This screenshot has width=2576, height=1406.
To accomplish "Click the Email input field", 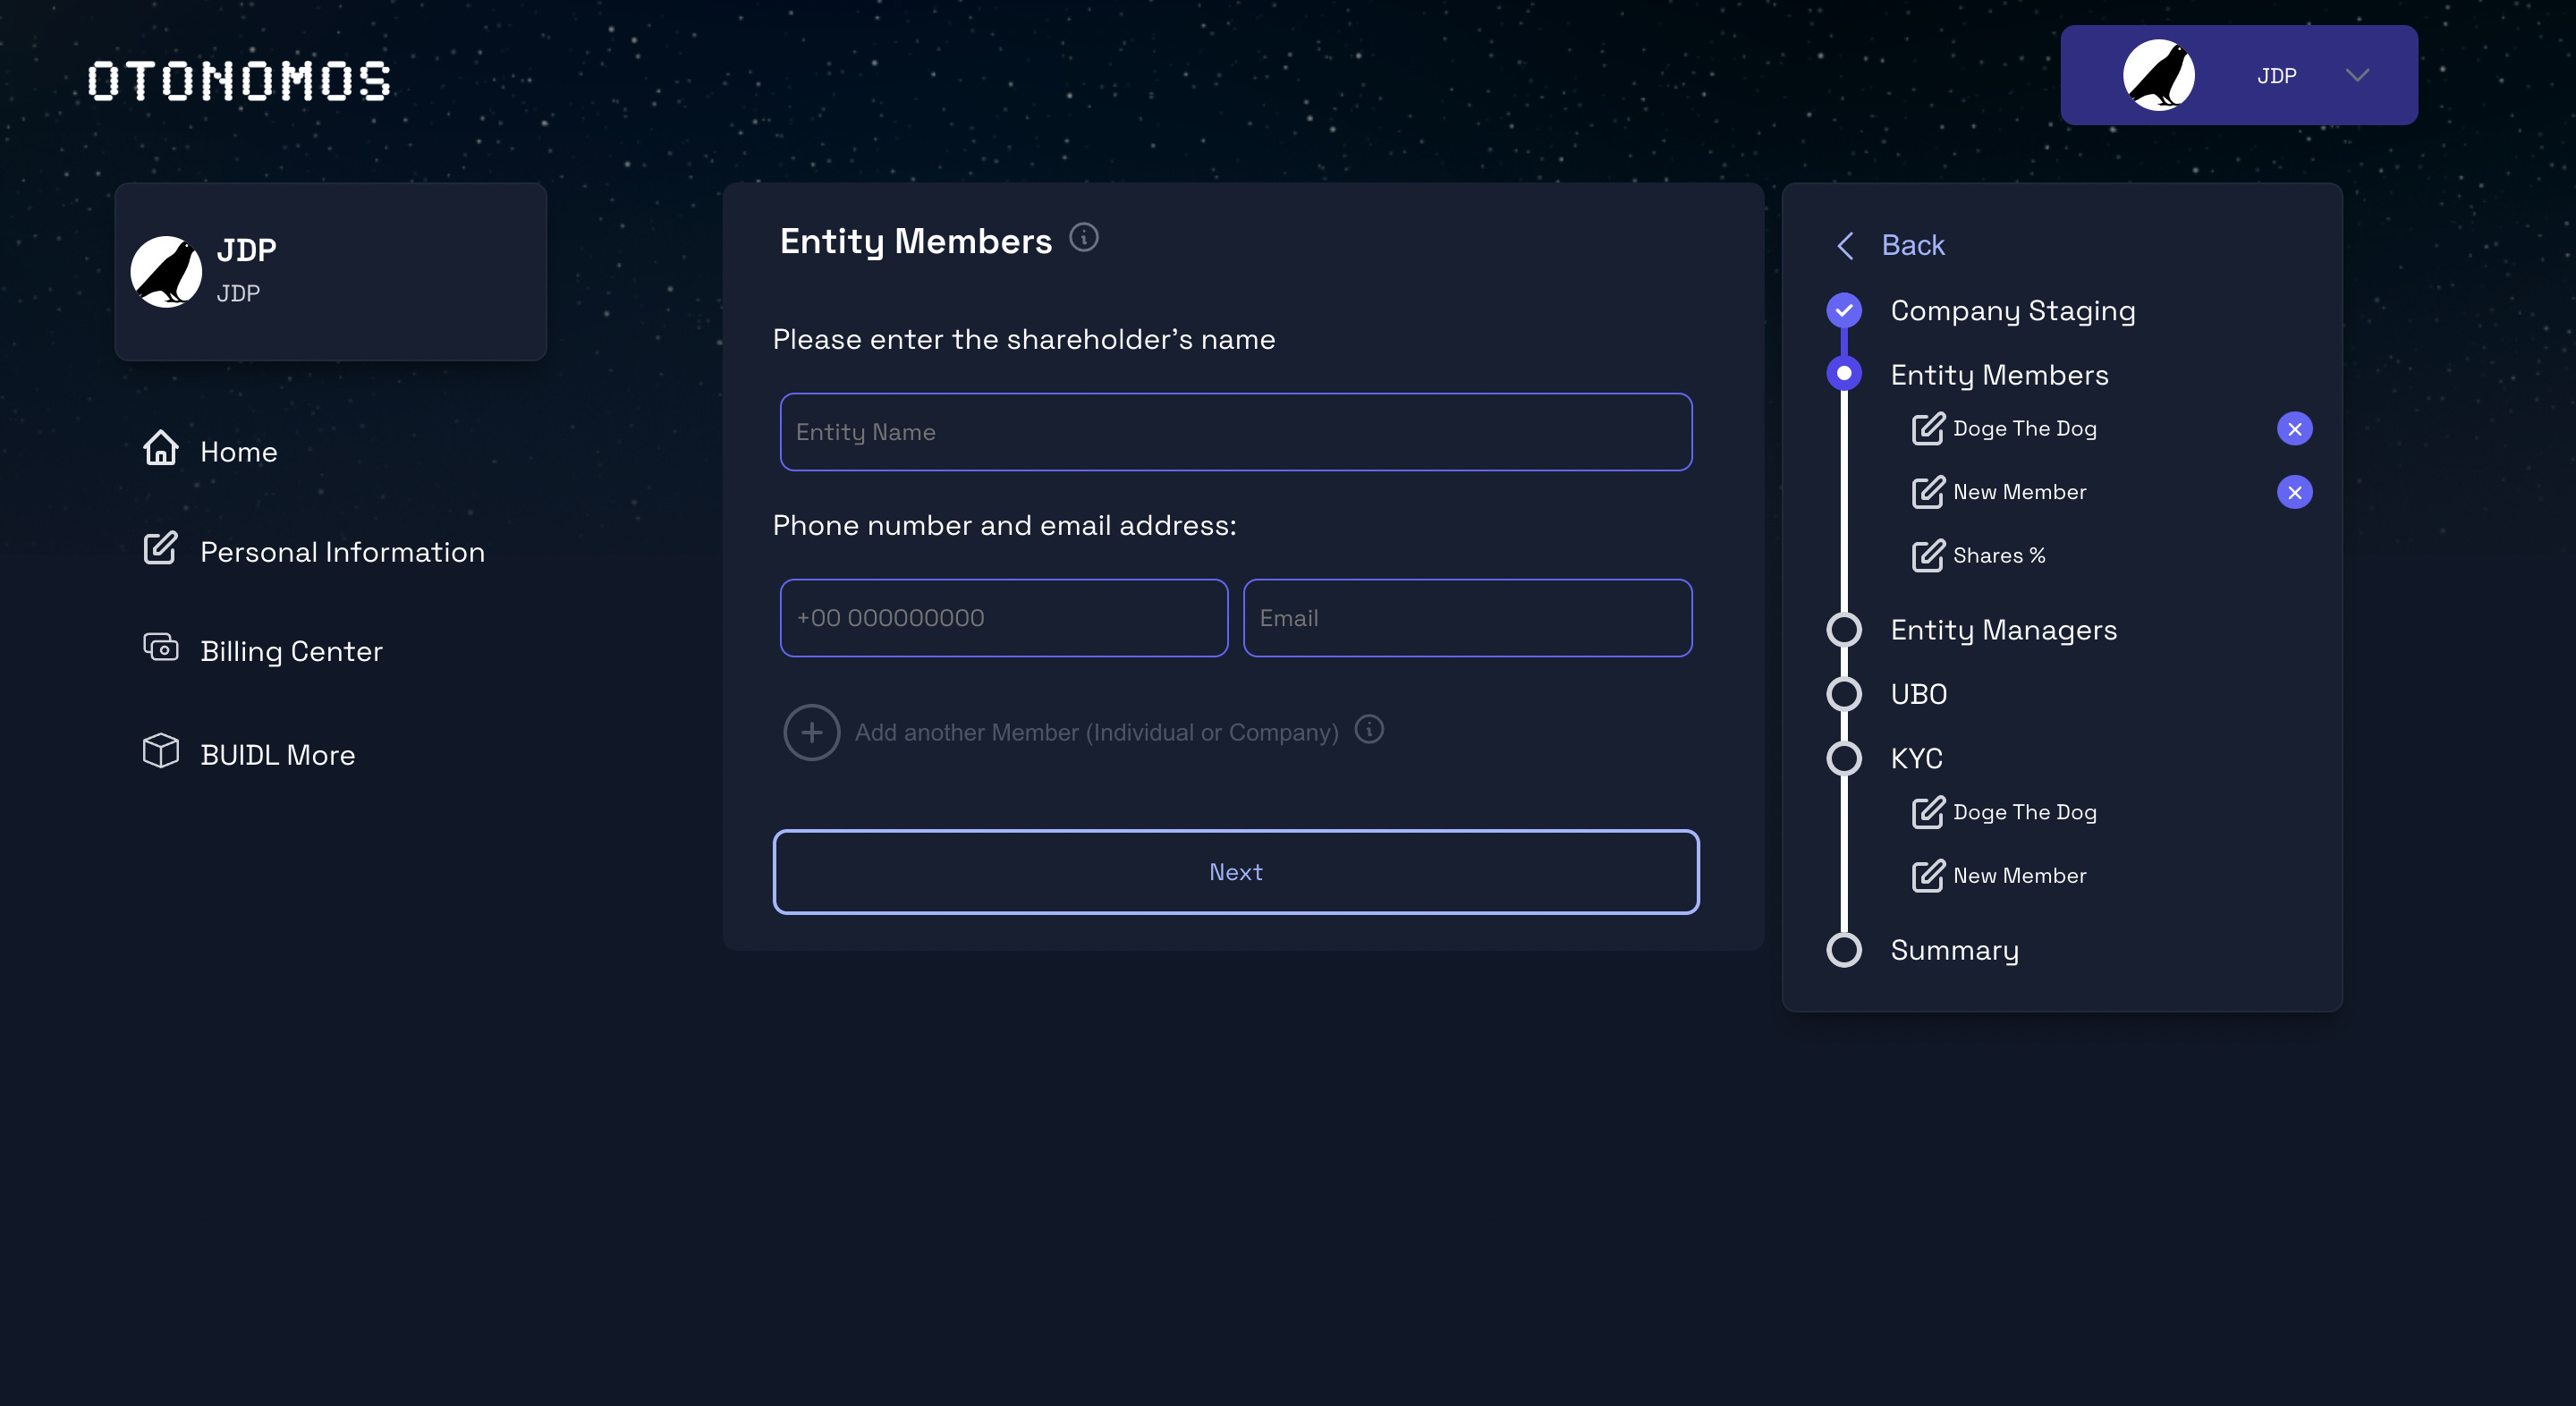I will pos(1466,618).
